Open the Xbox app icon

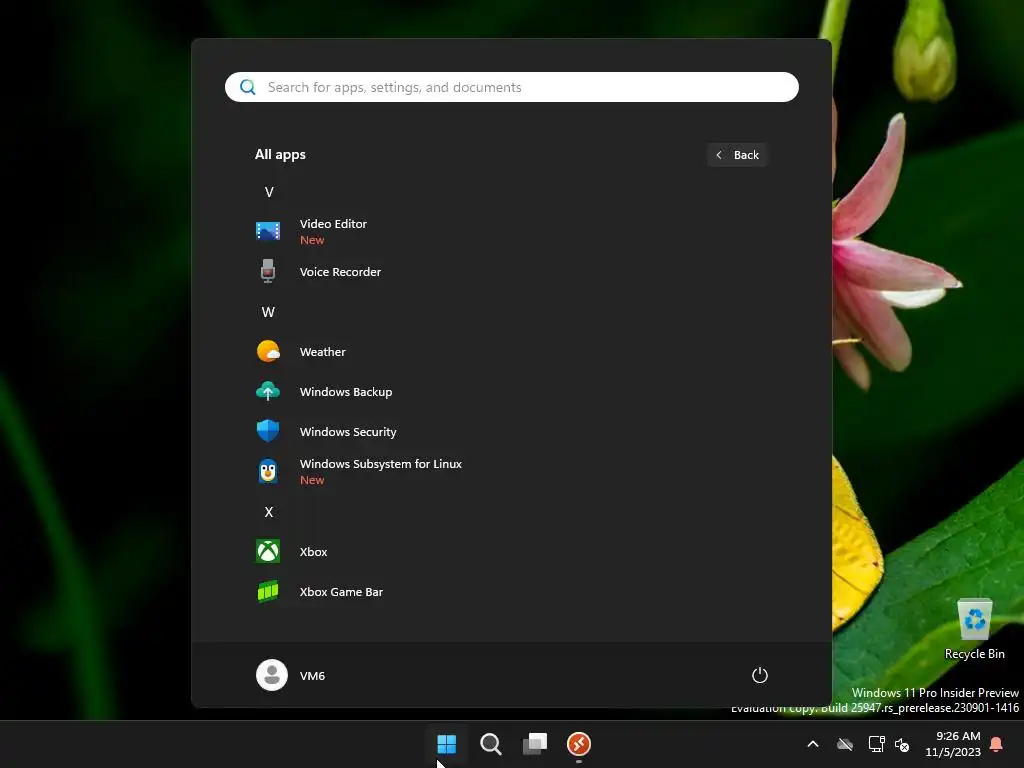coord(268,551)
